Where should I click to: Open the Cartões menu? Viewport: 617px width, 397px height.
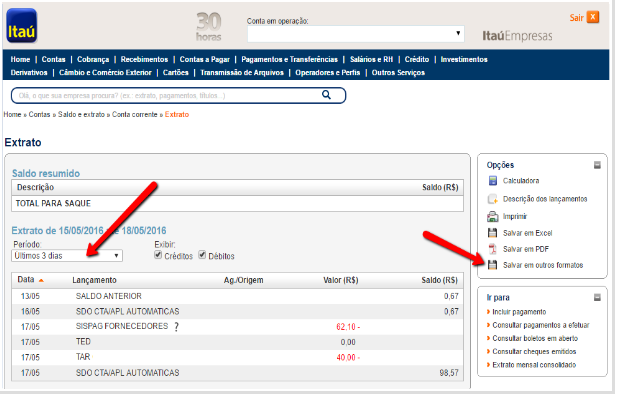(176, 72)
